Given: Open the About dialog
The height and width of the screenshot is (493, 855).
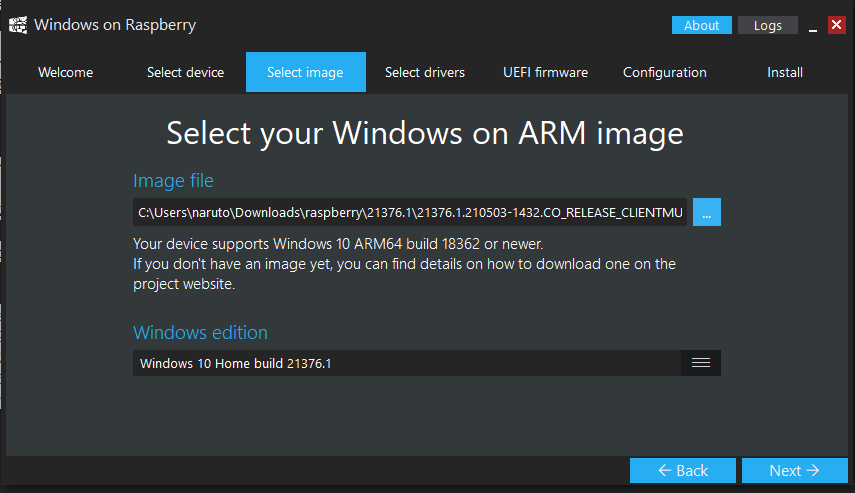Looking at the screenshot, I should [x=701, y=25].
